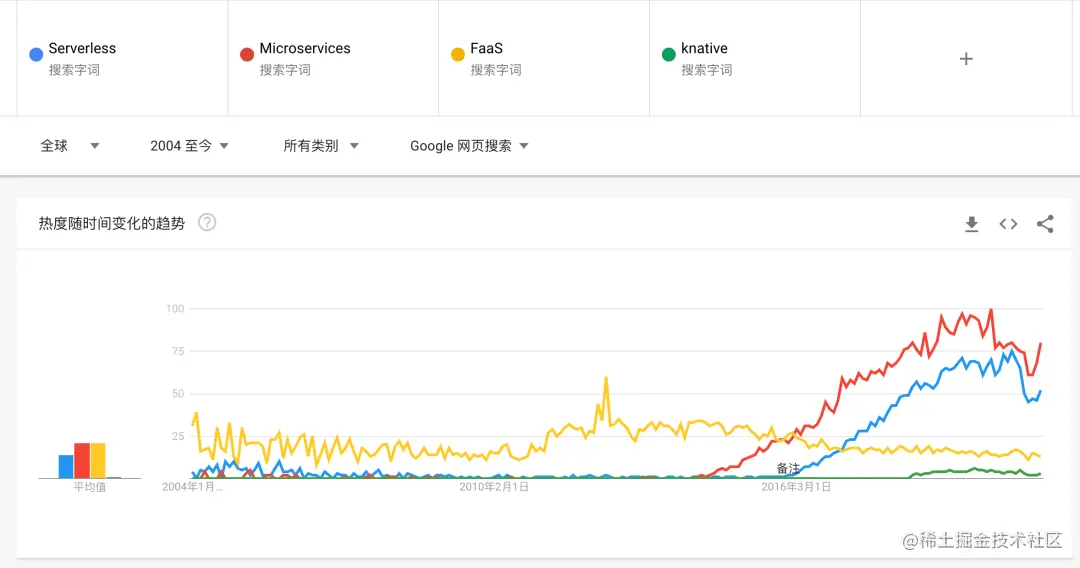Viewport: 1080px width, 568px height.
Task: Expand the 所有类别 category dropdown
Action: coord(321,145)
